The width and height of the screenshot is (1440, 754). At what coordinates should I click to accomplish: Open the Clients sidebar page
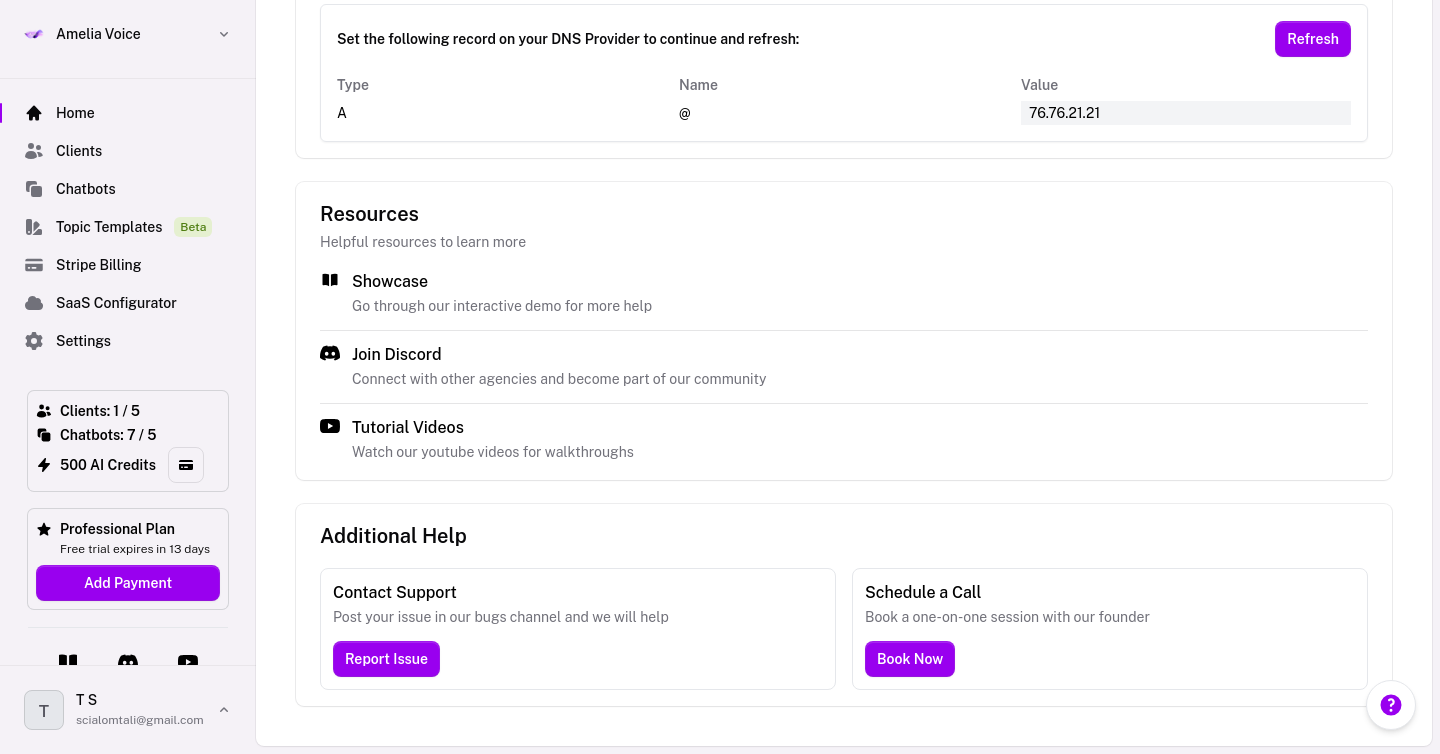[79, 151]
